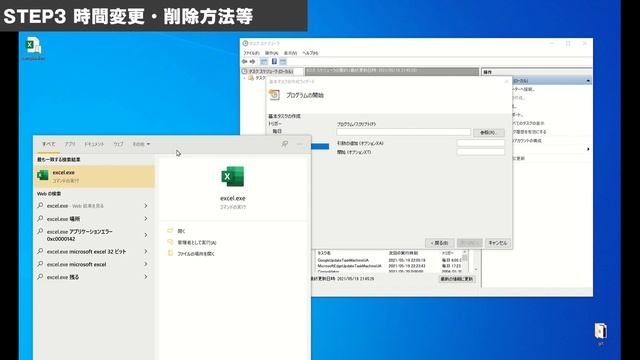Screen dimensions: 640x360
Task: Open the 表示 menu in Task Scheduler
Action: (x=290, y=53)
